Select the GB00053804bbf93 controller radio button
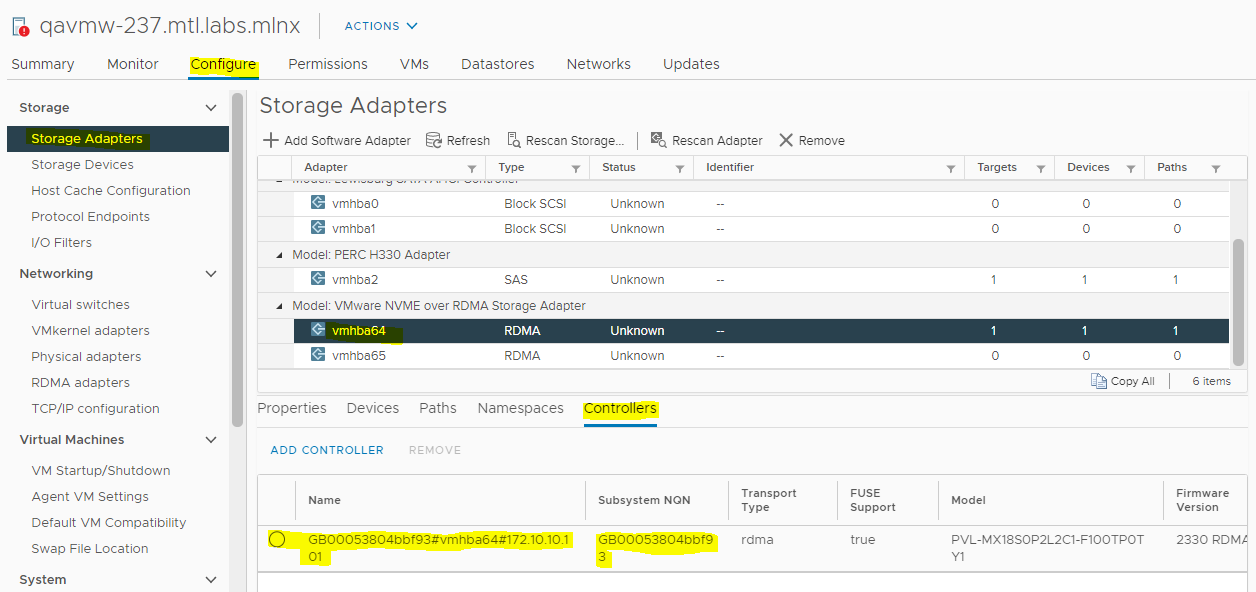Screen dimensions: 1256x592 point(277,539)
